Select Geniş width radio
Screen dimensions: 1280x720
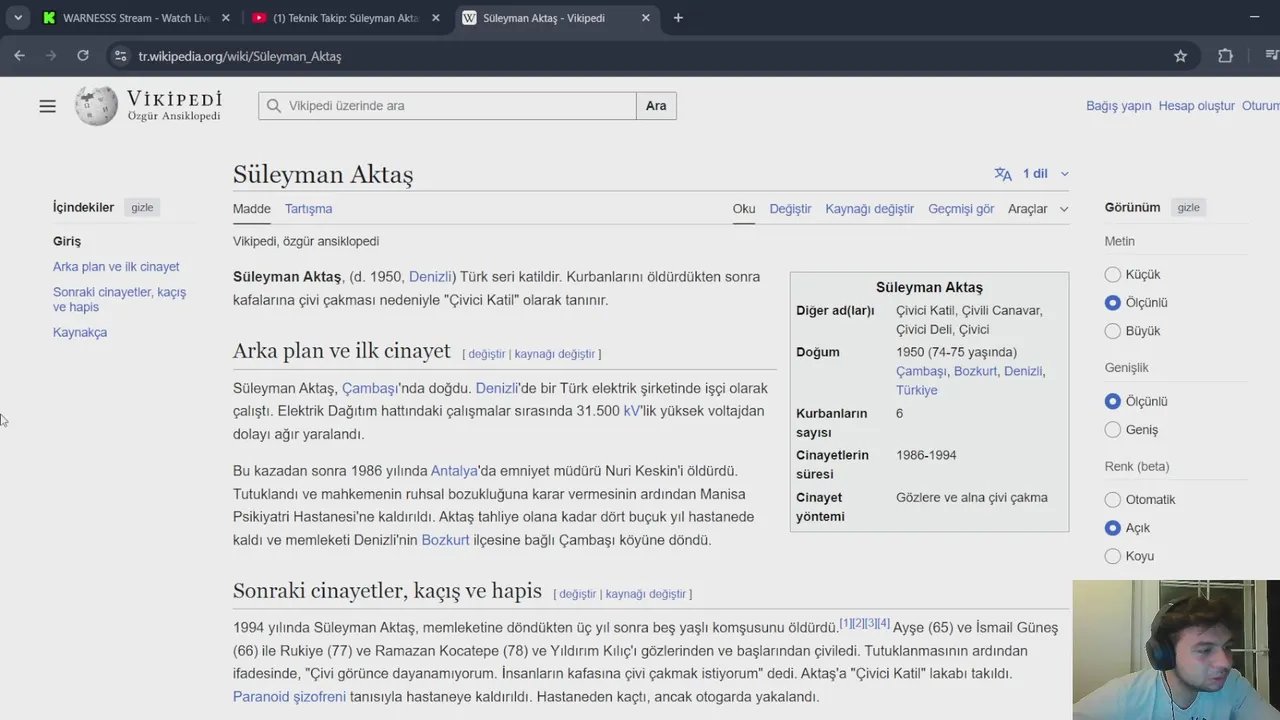1112,430
